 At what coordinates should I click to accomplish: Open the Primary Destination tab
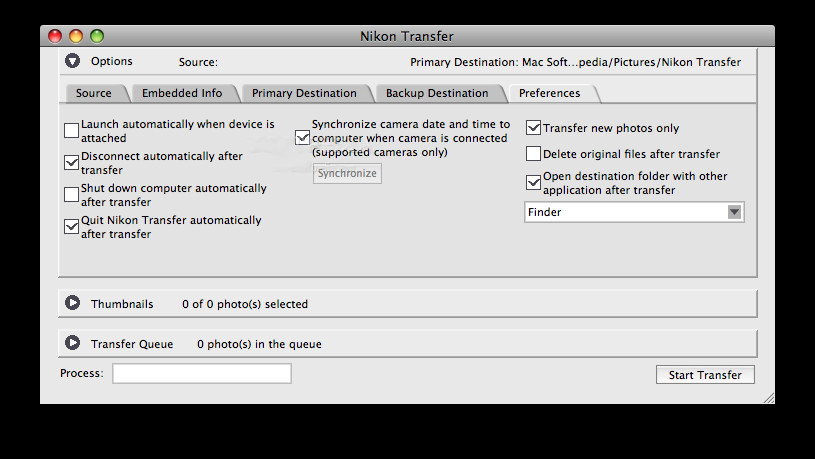pos(304,93)
